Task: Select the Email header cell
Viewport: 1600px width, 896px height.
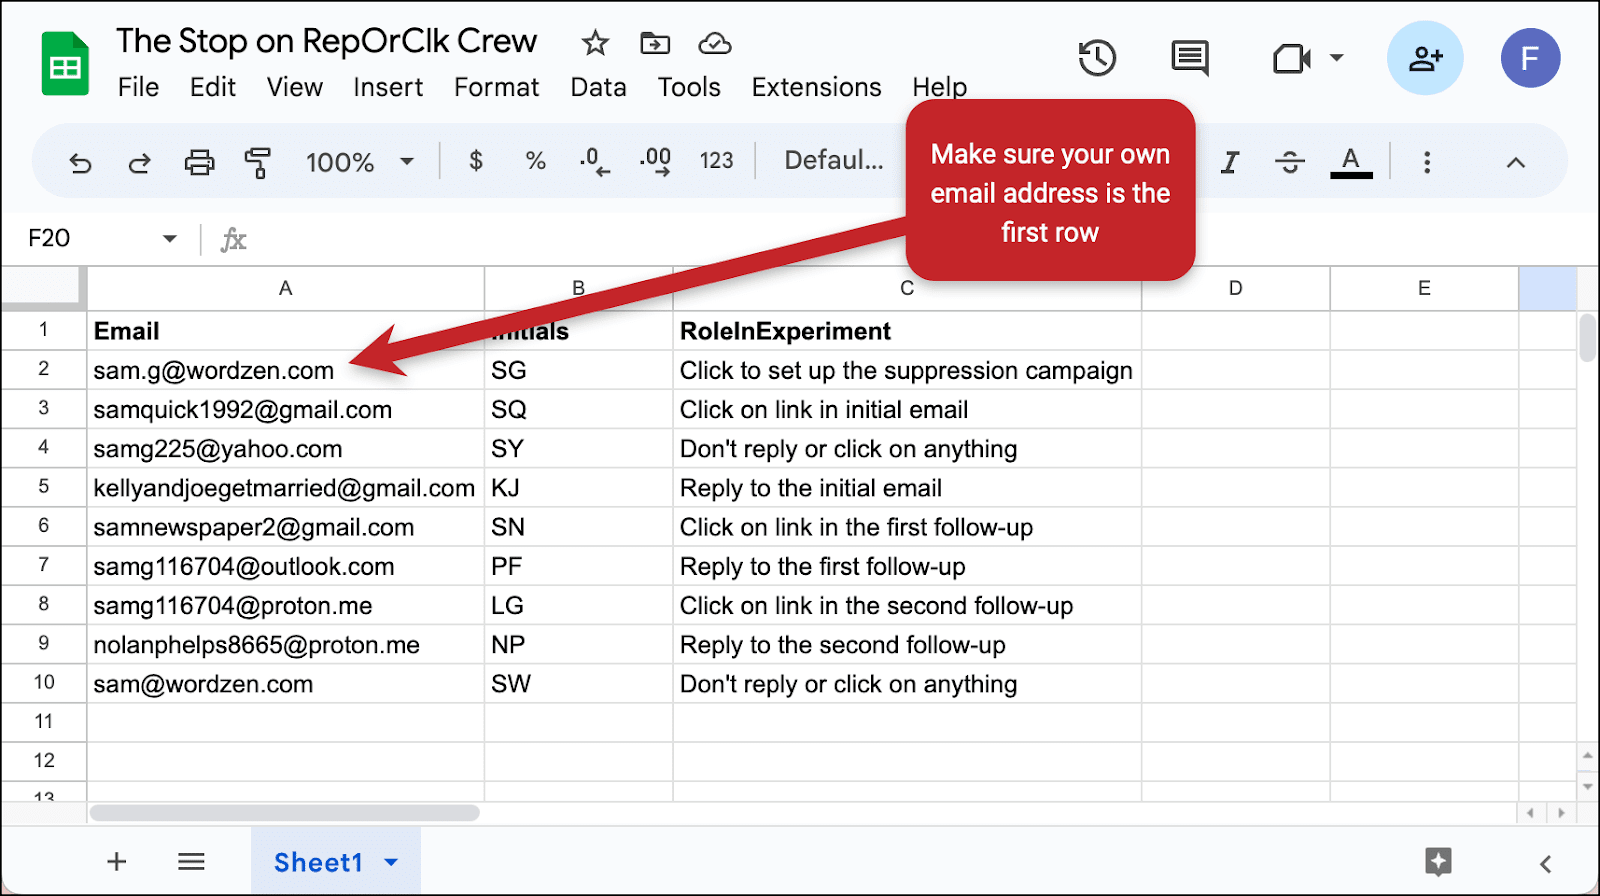Action: coord(286,331)
